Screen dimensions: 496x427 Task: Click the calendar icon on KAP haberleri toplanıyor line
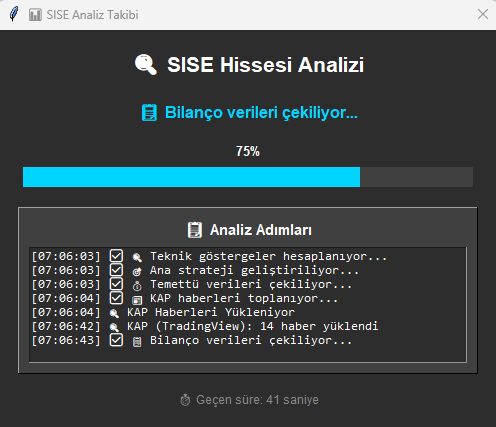coord(137,300)
